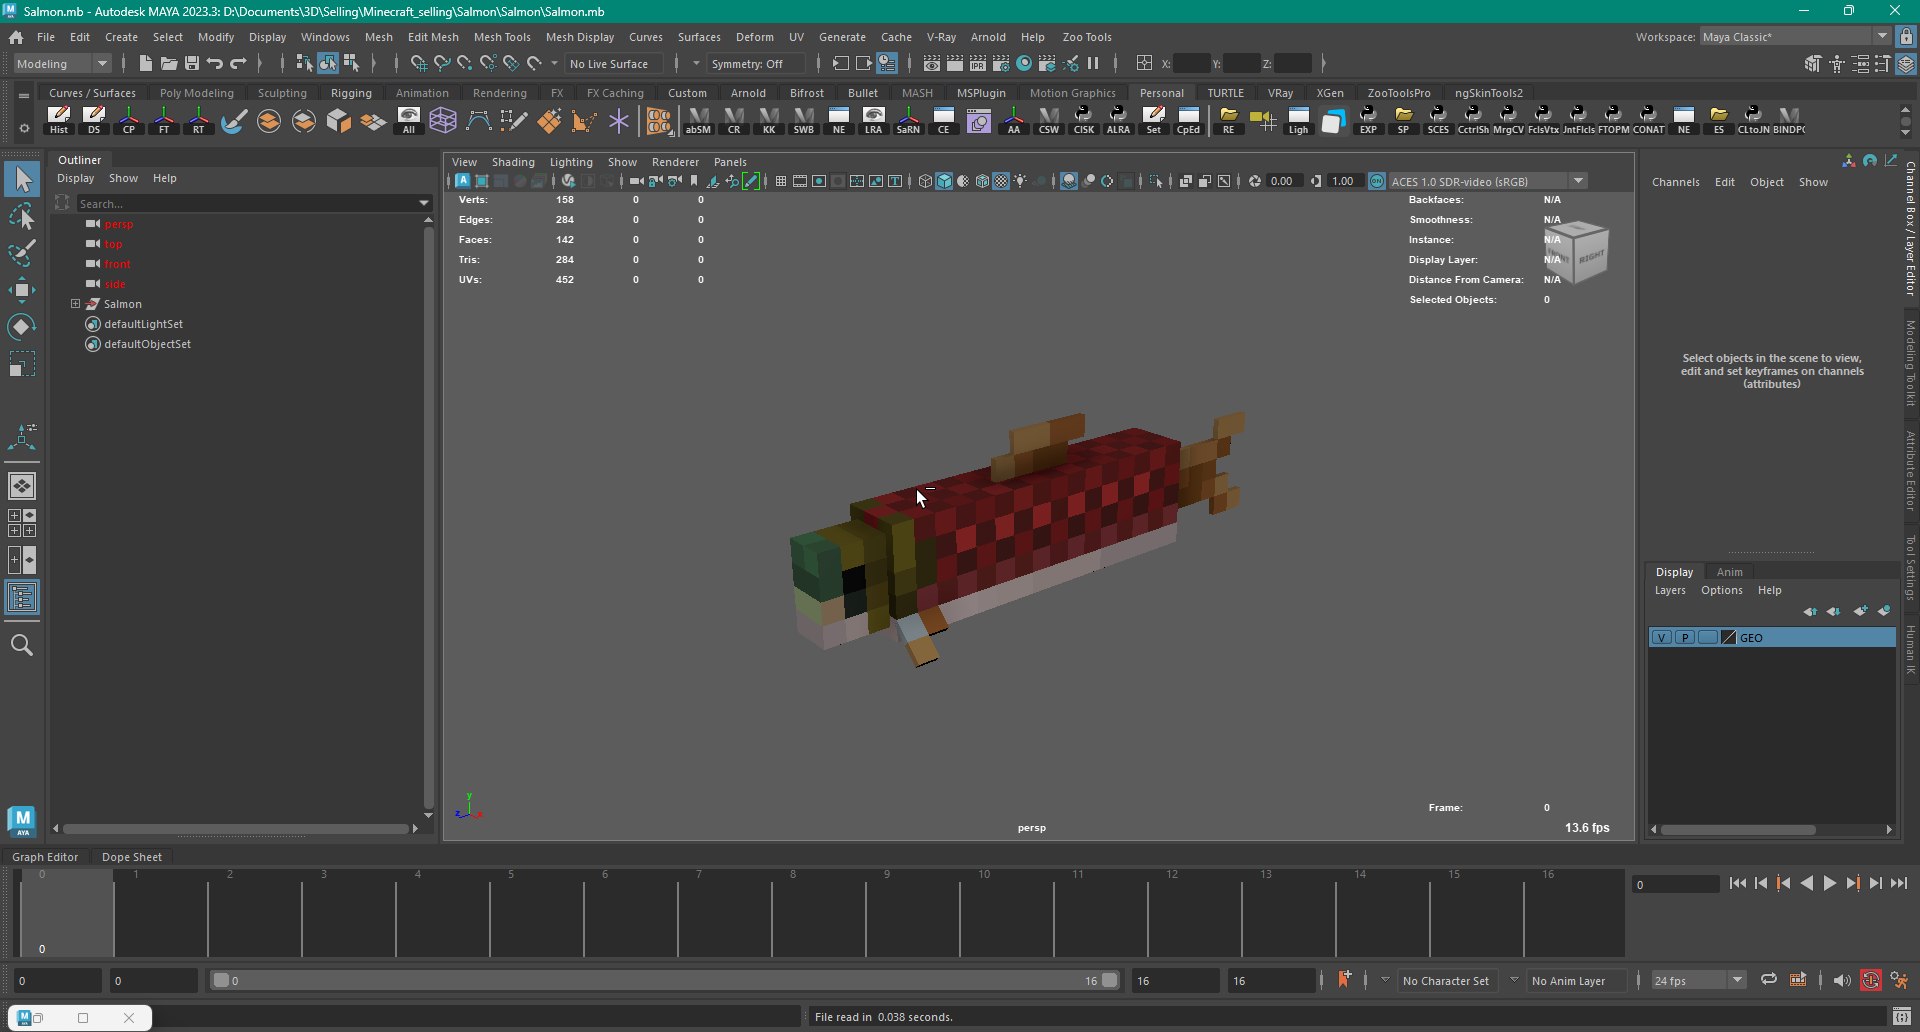Step forward one frame

pyautogui.click(x=1875, y=883)
